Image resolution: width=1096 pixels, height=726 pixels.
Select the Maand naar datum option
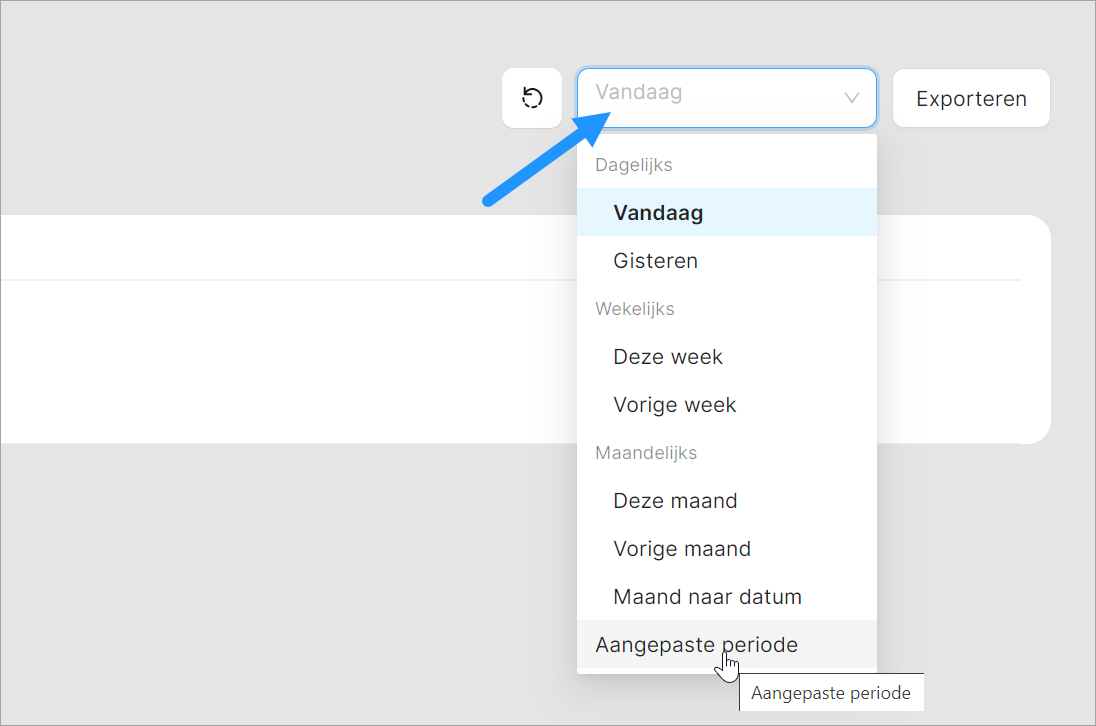pyautogui.click(x=708, y=597)
